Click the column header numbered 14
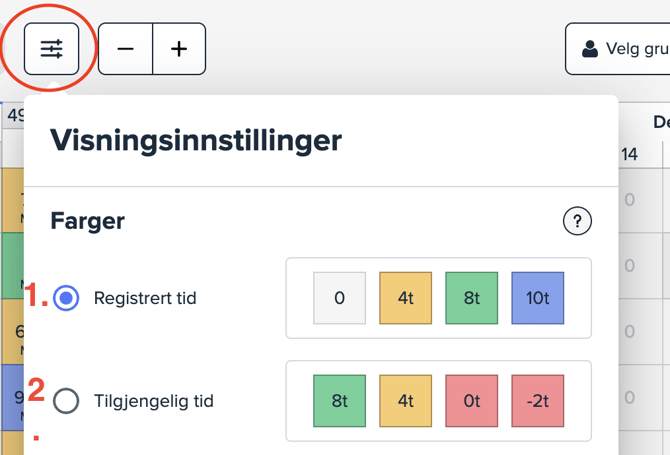 click(629, 154)
